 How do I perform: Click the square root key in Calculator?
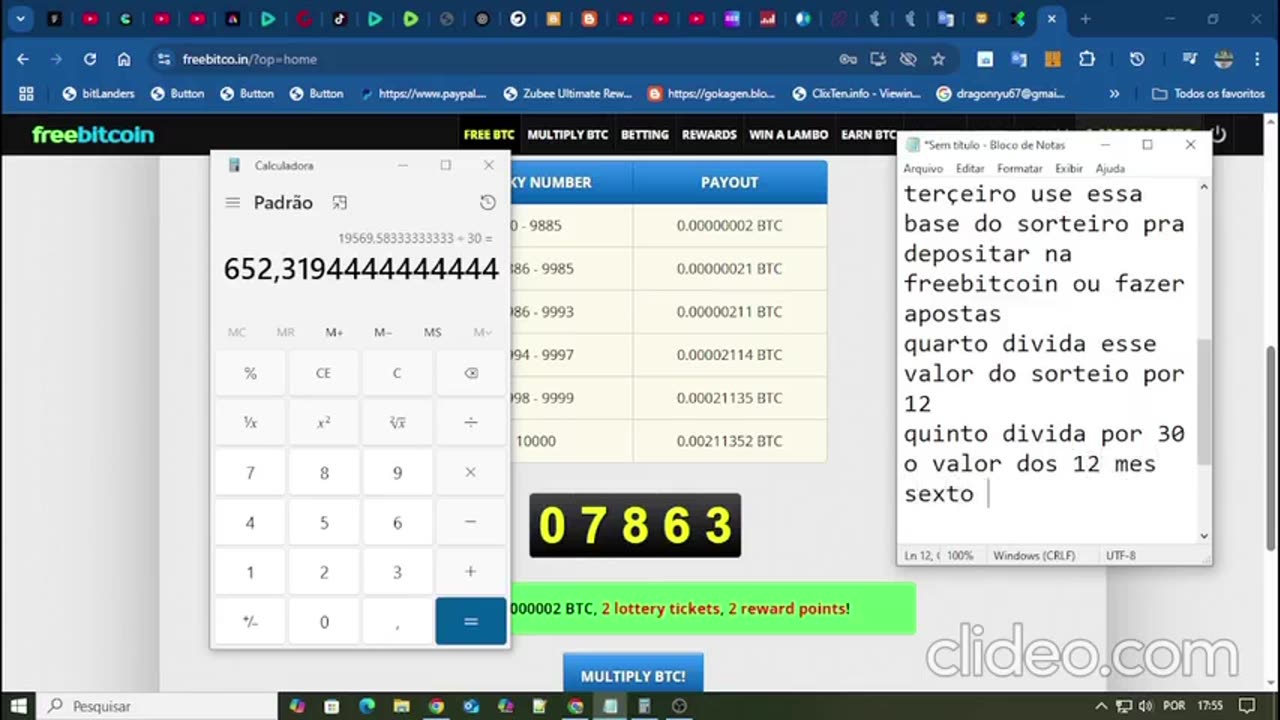(397, 422)
